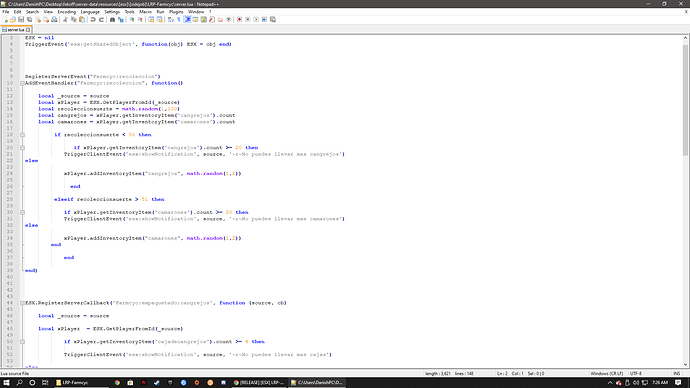Toggle INS insert mode in status bar

coord(676,373)
